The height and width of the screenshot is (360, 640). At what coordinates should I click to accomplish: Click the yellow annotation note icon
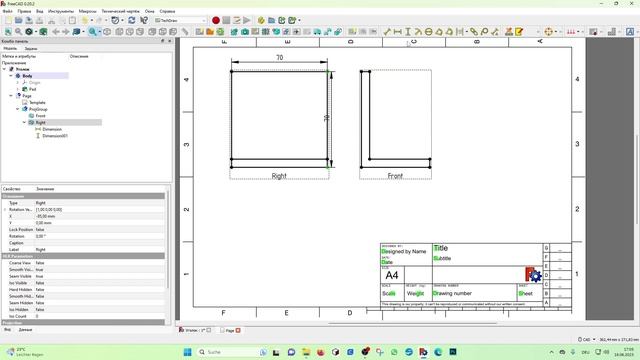click(519, 31)
